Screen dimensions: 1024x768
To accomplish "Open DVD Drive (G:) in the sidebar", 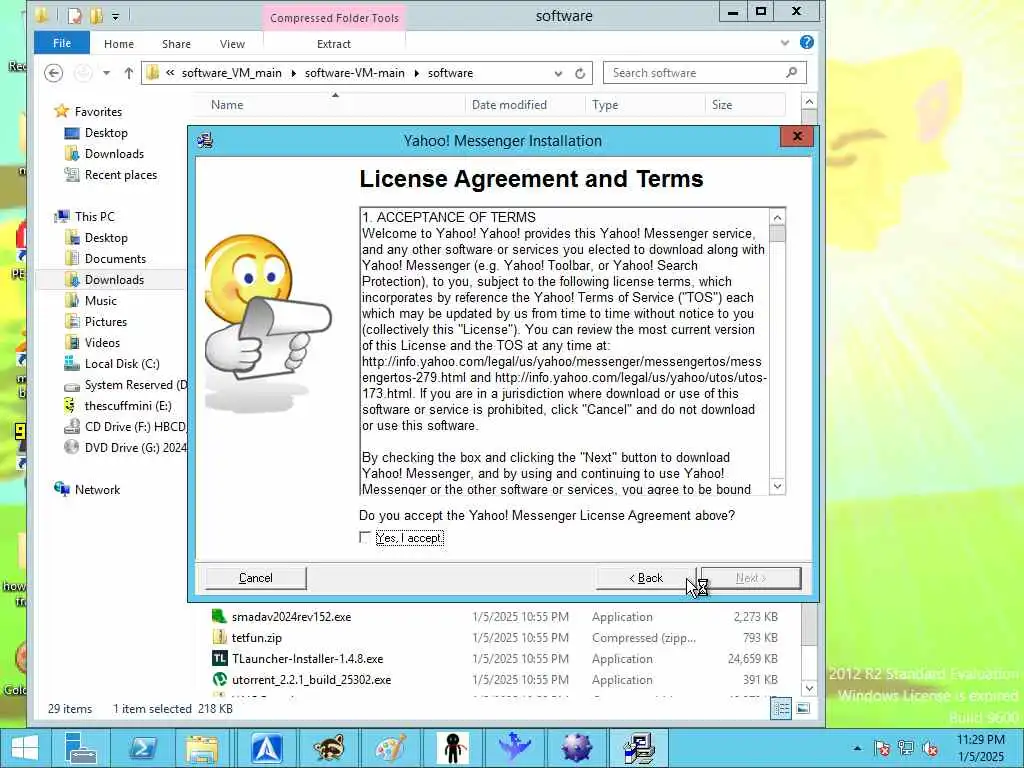I will (135, 447).
